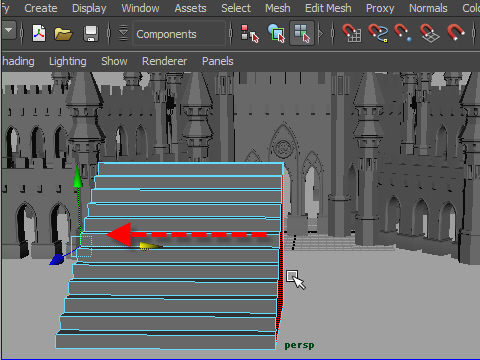Image resolution: width=480 pixels, height=360 pixels.
Task: Open the Mesh menu
Action: (x=278, y=8)
